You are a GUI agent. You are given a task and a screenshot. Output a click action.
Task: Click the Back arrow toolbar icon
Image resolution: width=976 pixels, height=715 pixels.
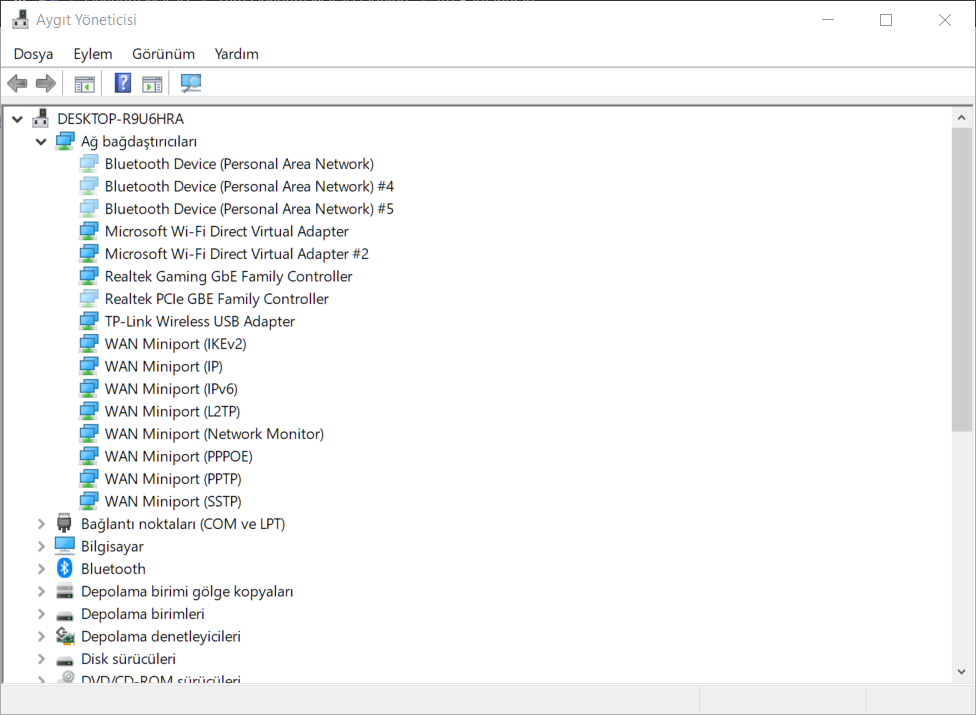tap(17, 83)
